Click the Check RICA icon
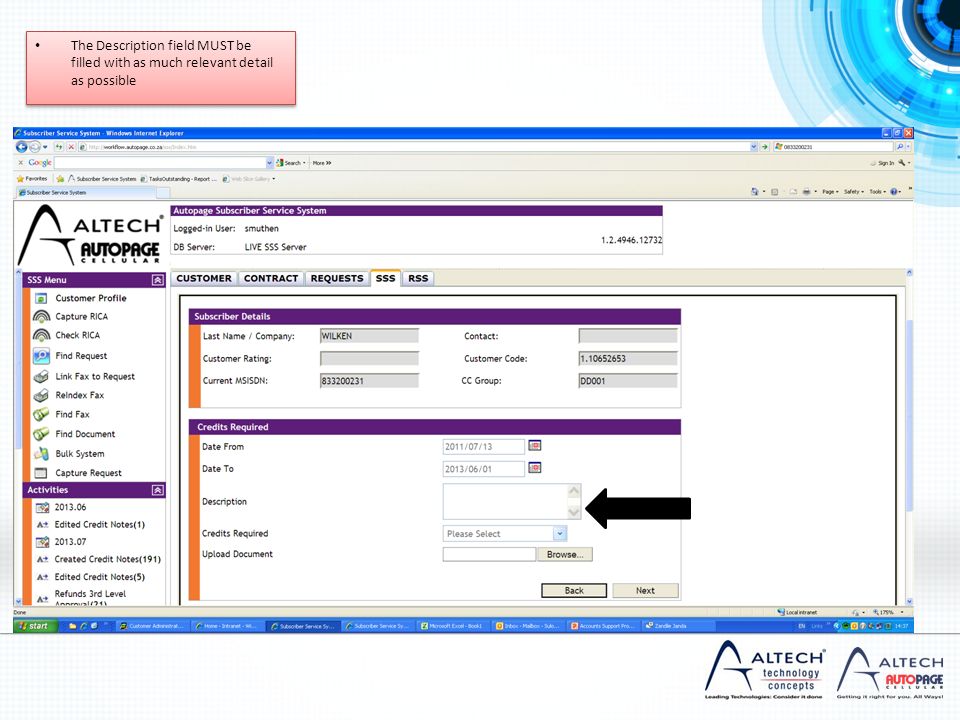 [x=41, y=336]
